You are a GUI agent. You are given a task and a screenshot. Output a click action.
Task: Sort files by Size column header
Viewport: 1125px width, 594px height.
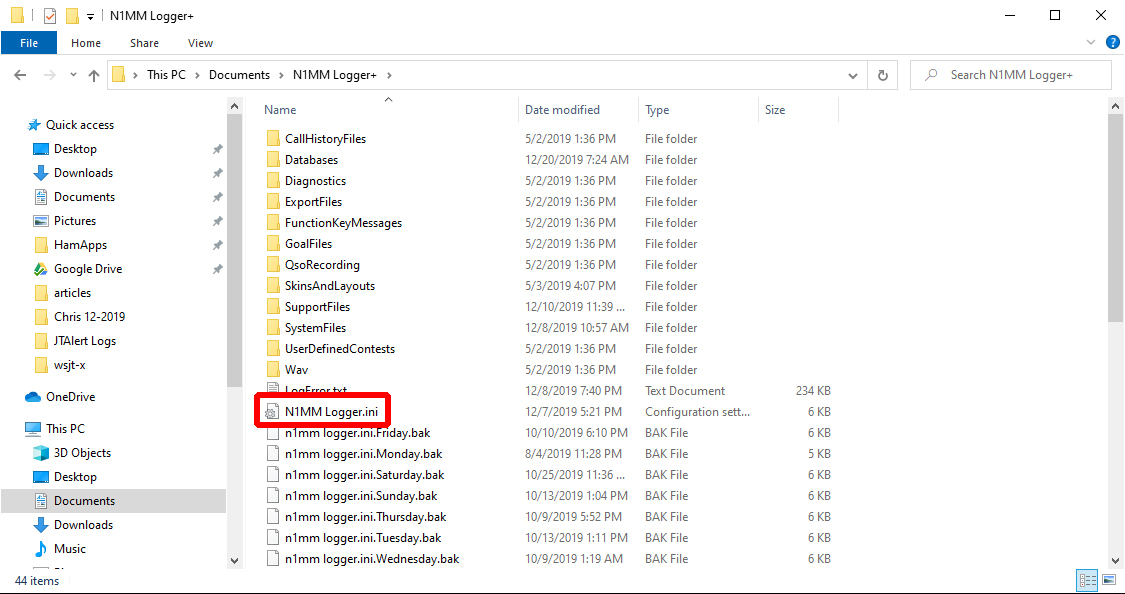774,110
